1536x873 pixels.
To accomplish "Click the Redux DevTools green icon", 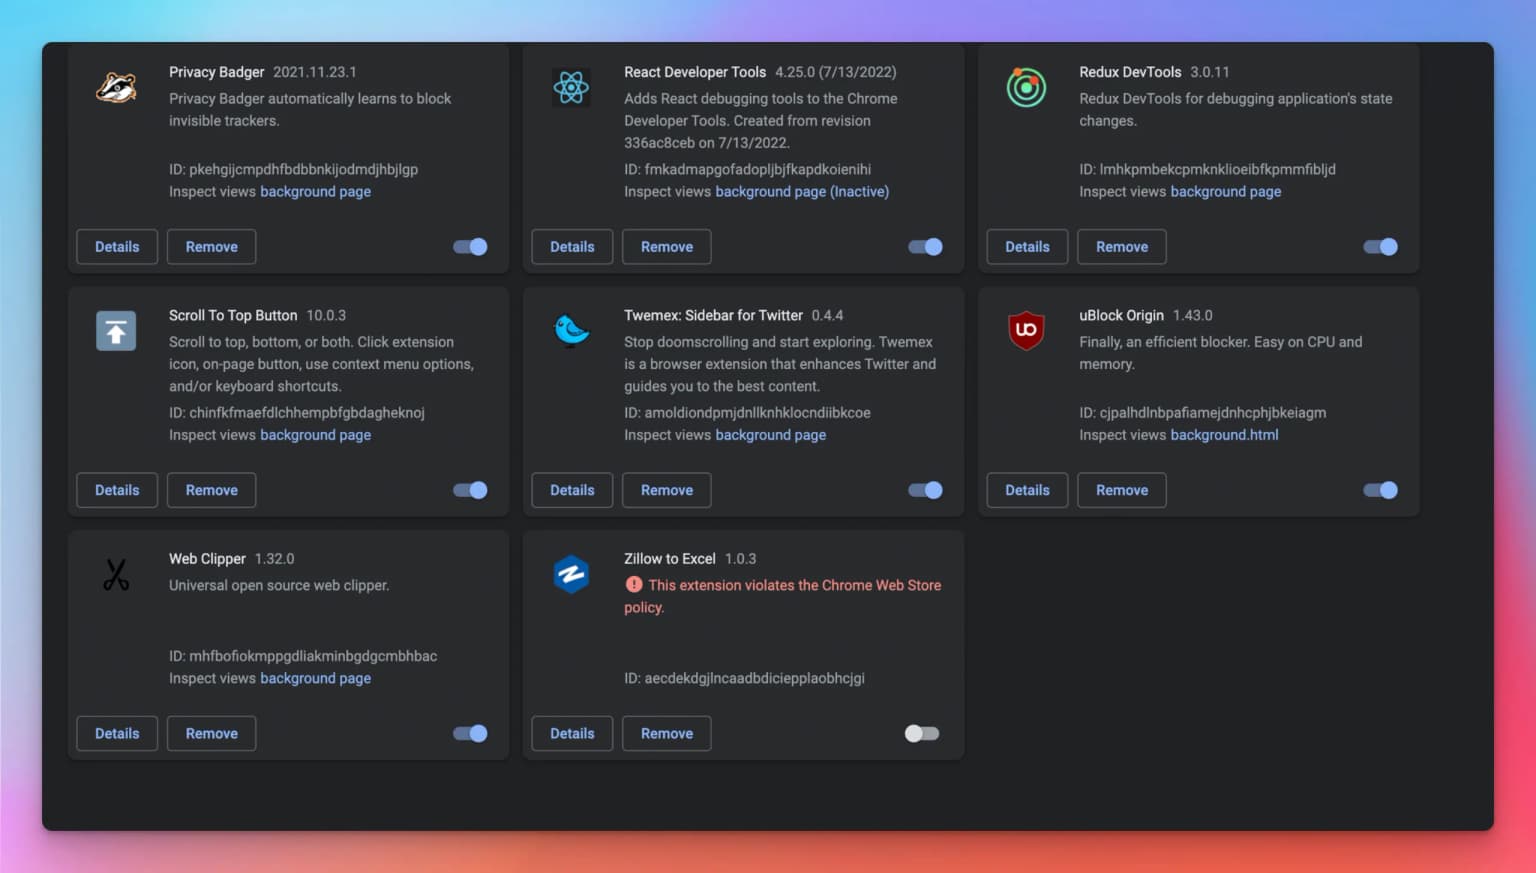I will click(x=1026, y=88).
